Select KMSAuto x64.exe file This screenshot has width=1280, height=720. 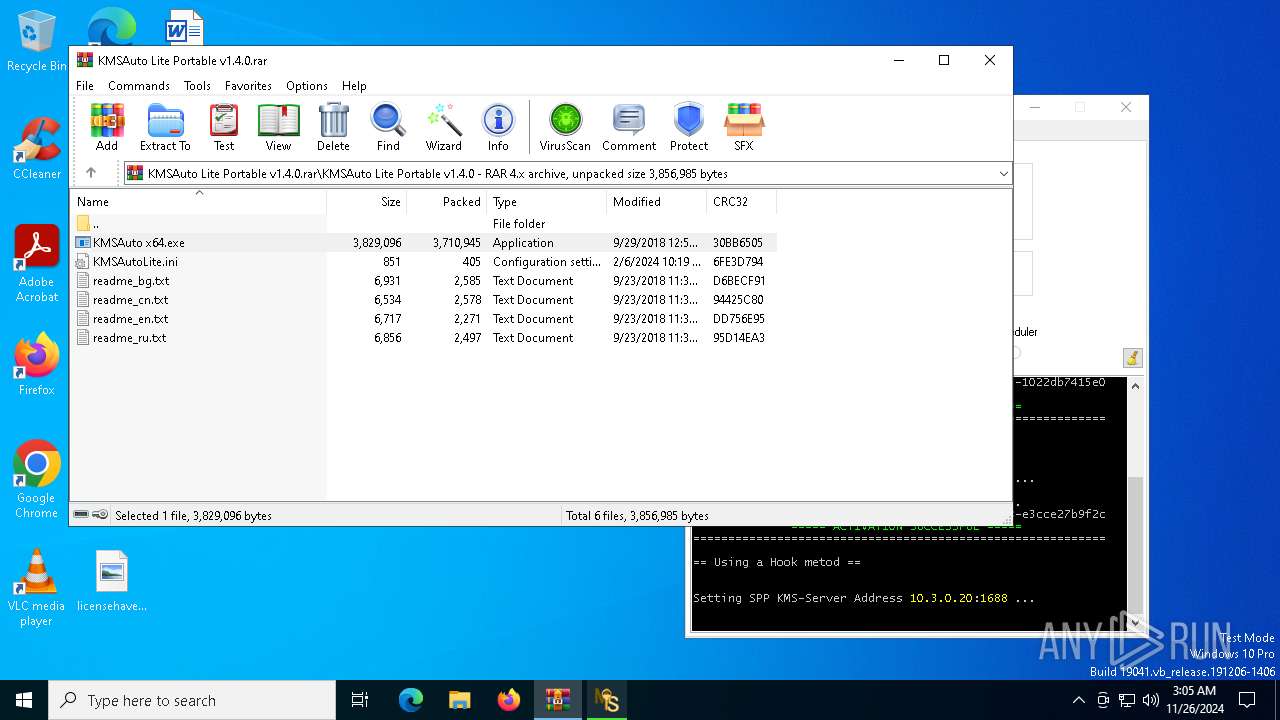click(x=424, y=243)
